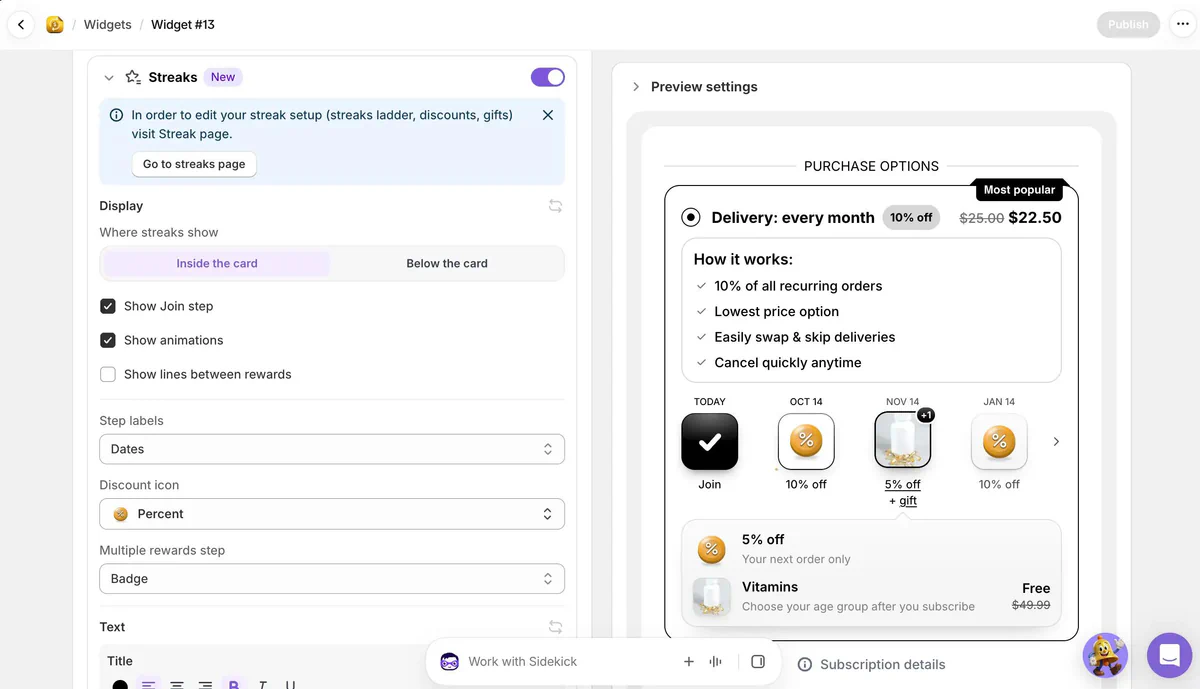This screenshot has width=1200, height=689.
Task: Open the app home logo icon
Action: 55,24
